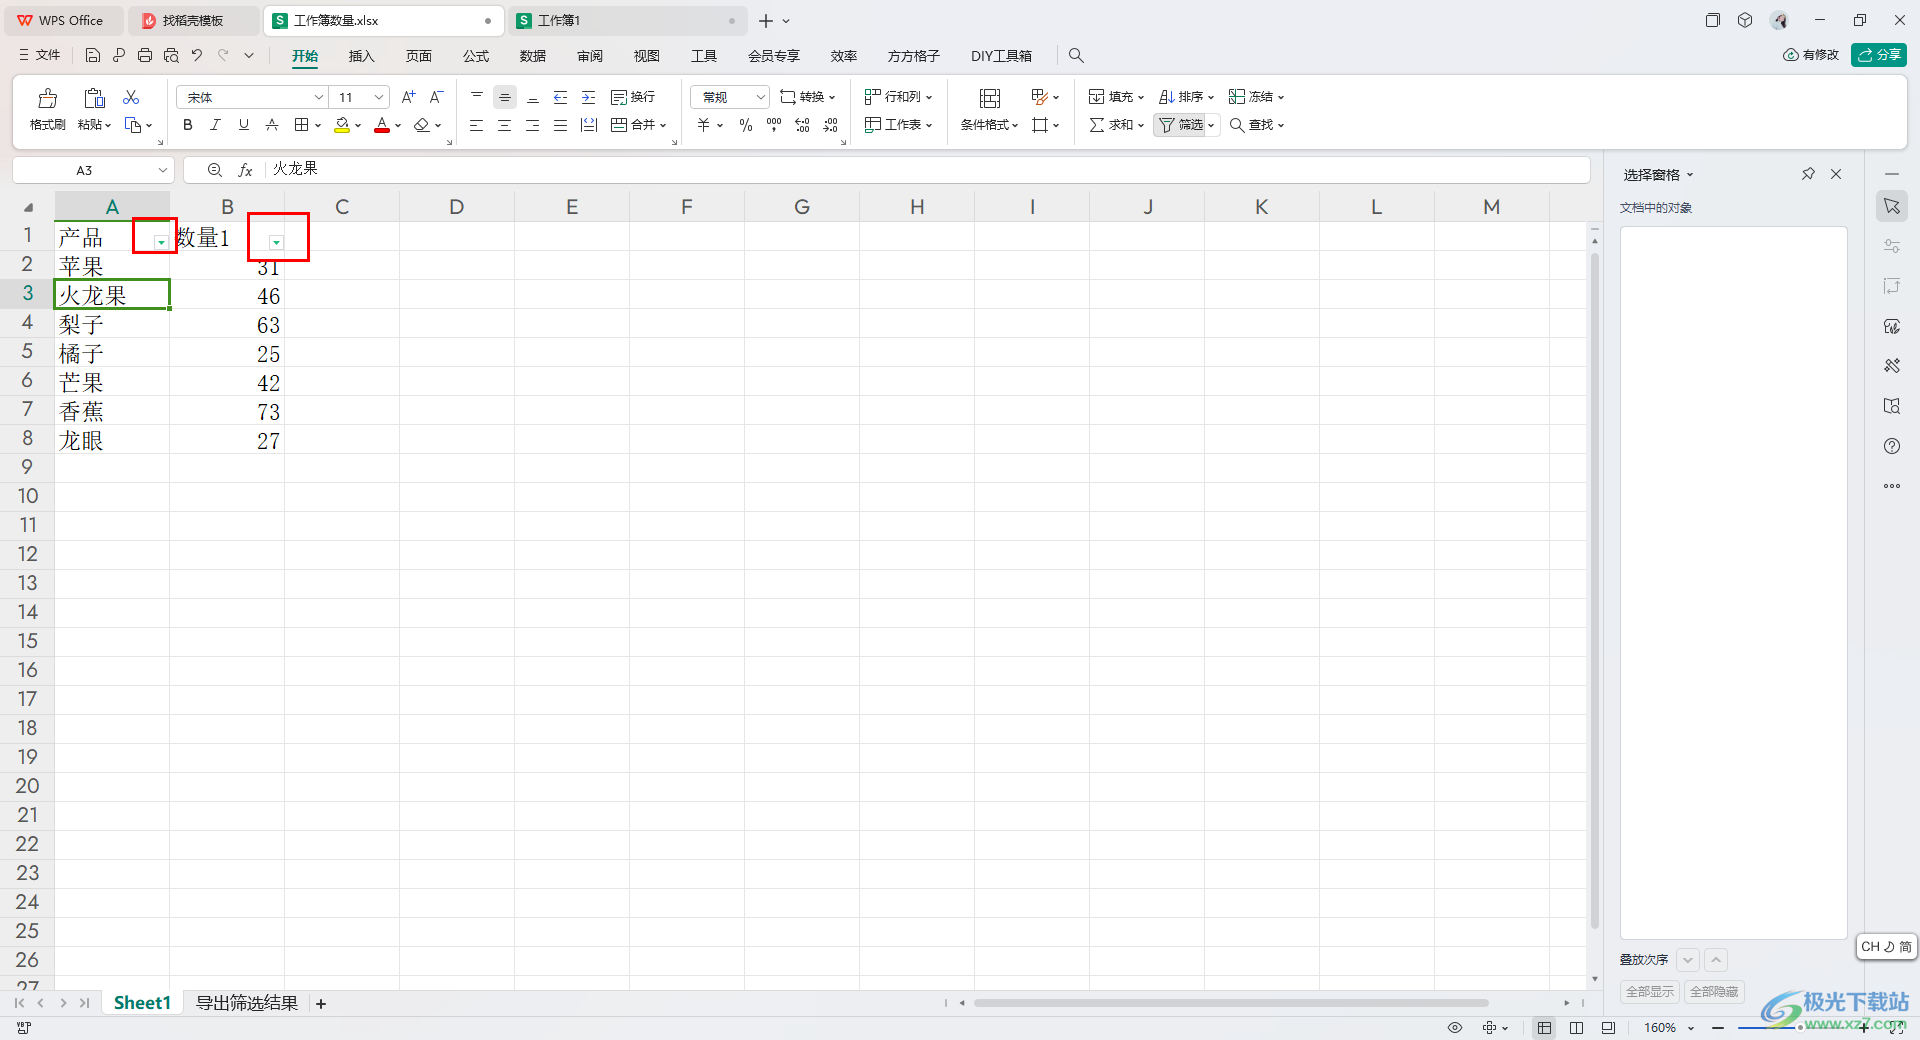Toggle Bold formatting

tap(187, 125)
